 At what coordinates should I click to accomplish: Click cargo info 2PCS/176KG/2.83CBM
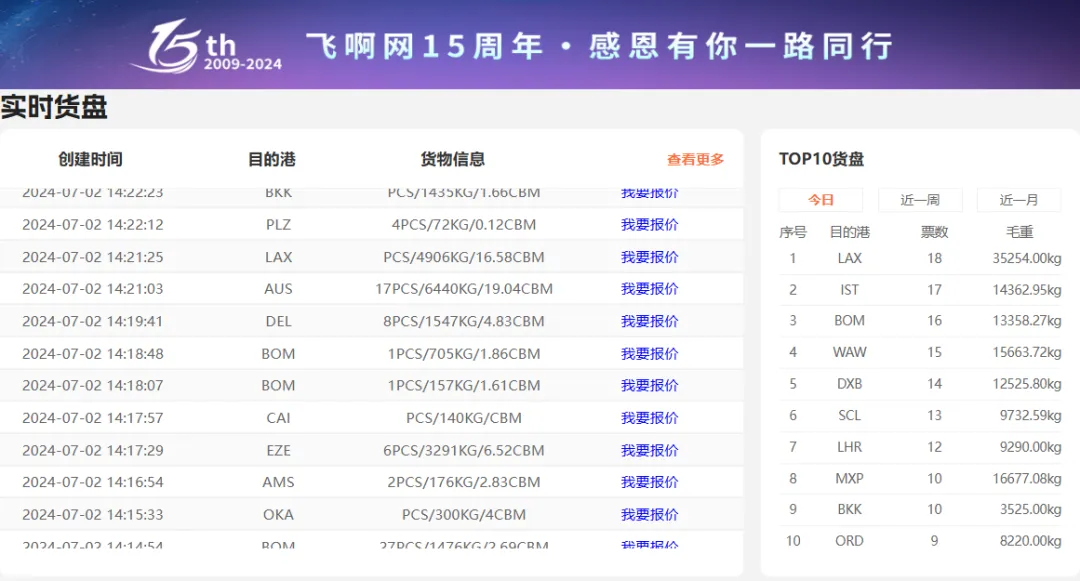click(x=464, y=482)
